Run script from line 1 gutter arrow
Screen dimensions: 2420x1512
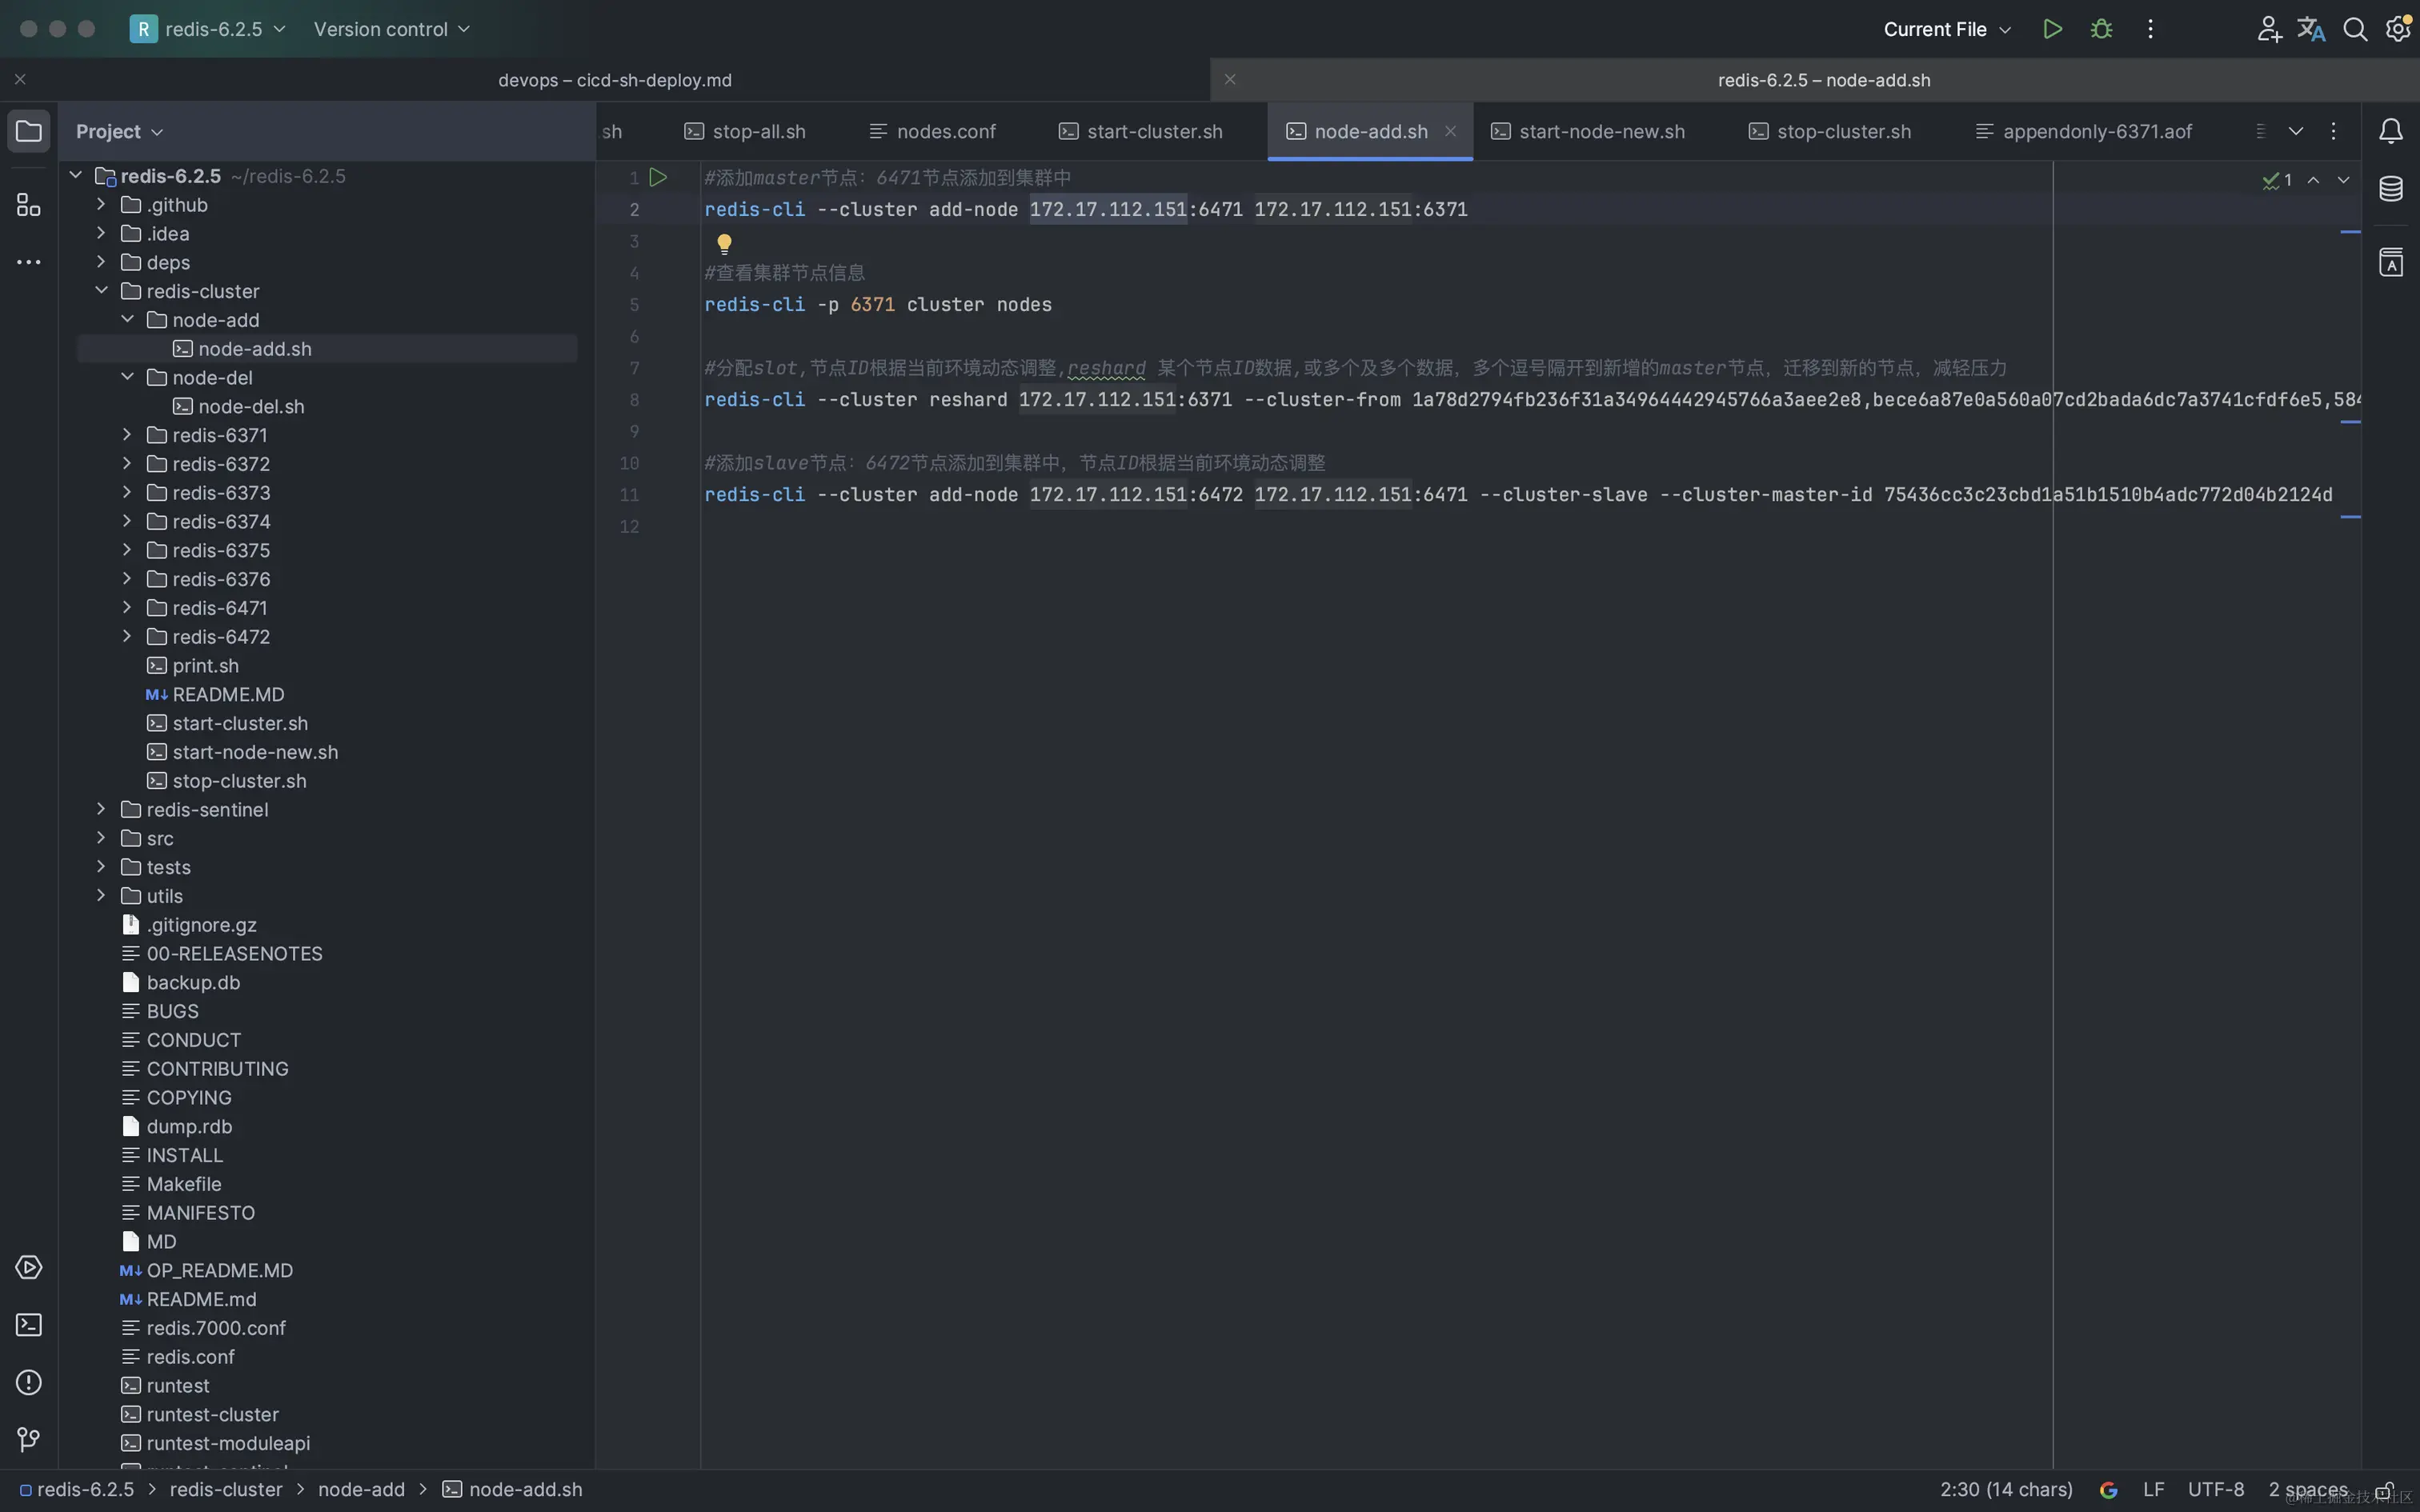(658, 177)
